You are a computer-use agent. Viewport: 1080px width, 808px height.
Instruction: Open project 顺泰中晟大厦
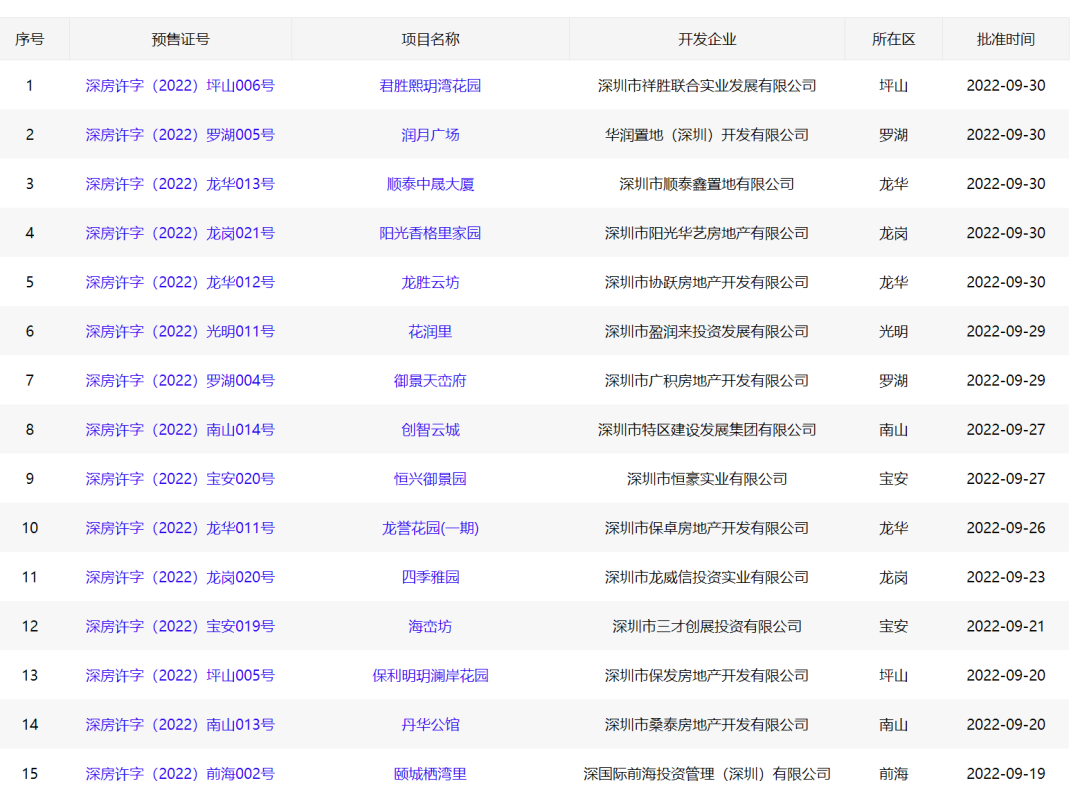[430, 184]
